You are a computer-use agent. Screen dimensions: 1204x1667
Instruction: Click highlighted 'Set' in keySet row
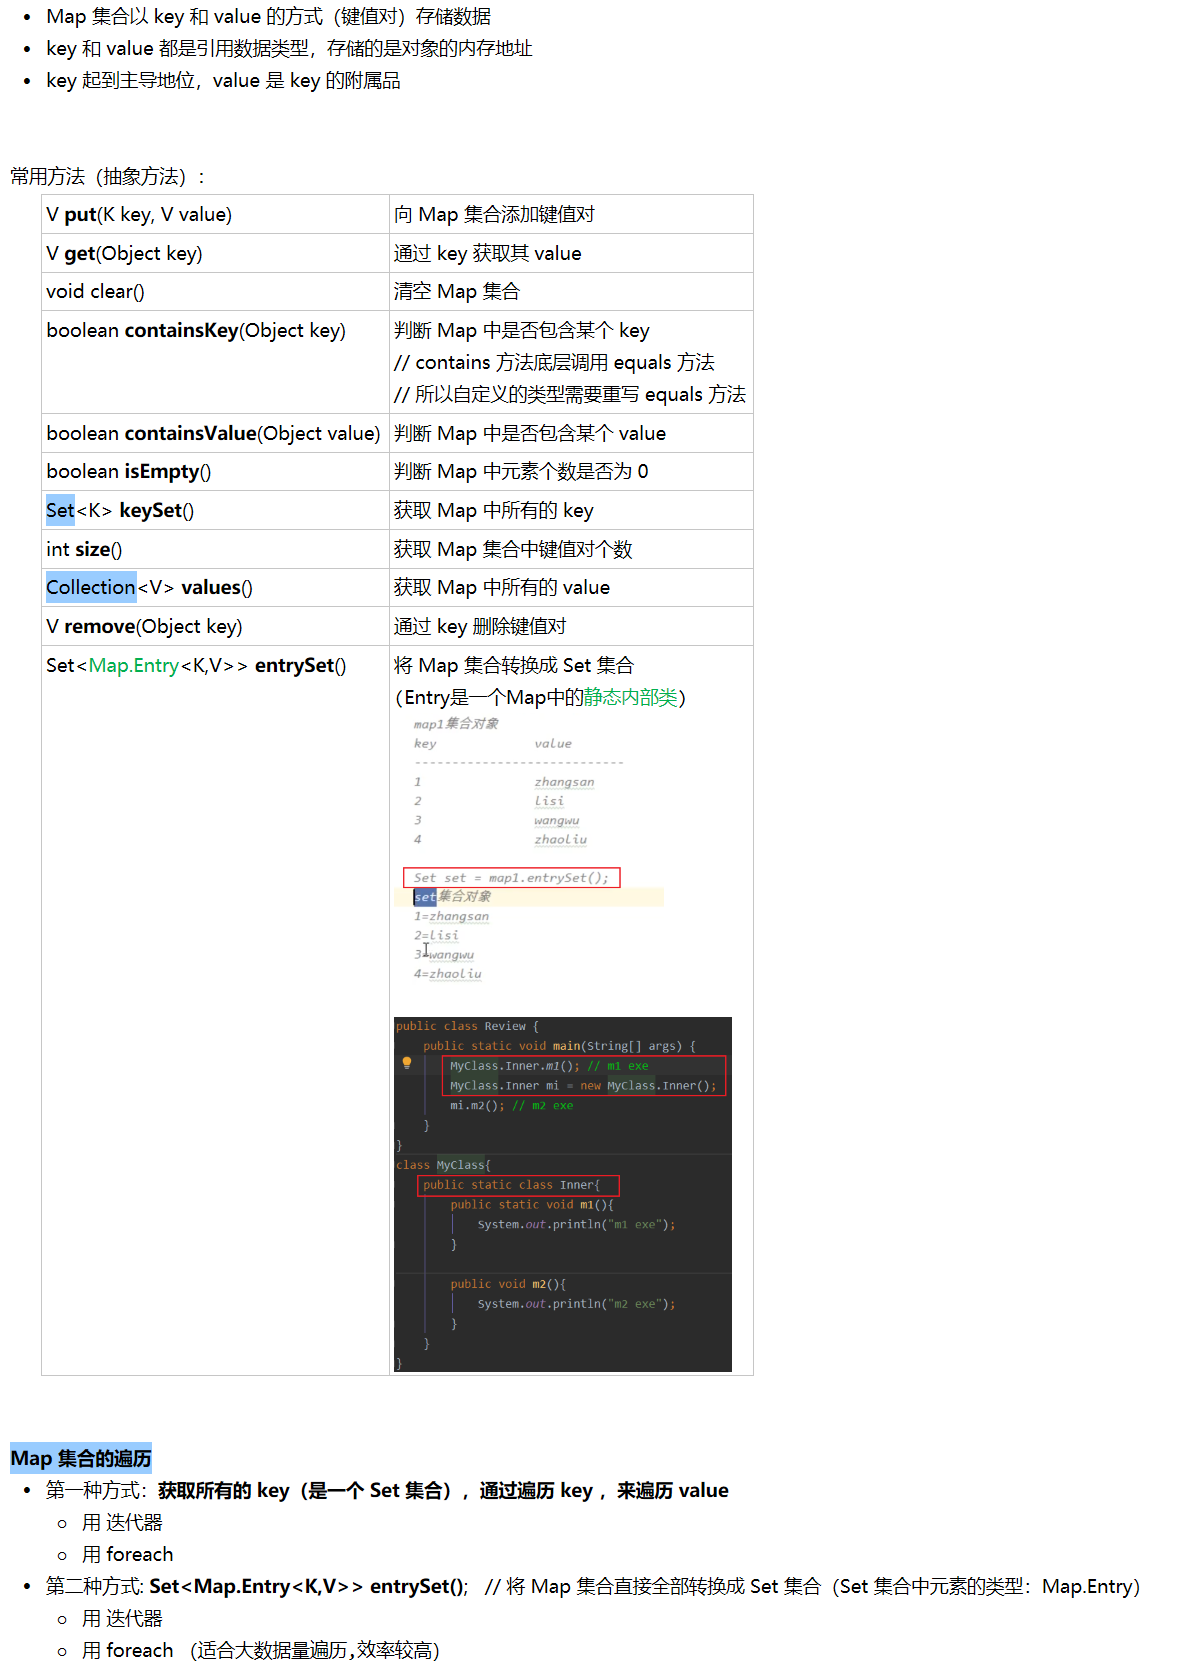[60, 510]
